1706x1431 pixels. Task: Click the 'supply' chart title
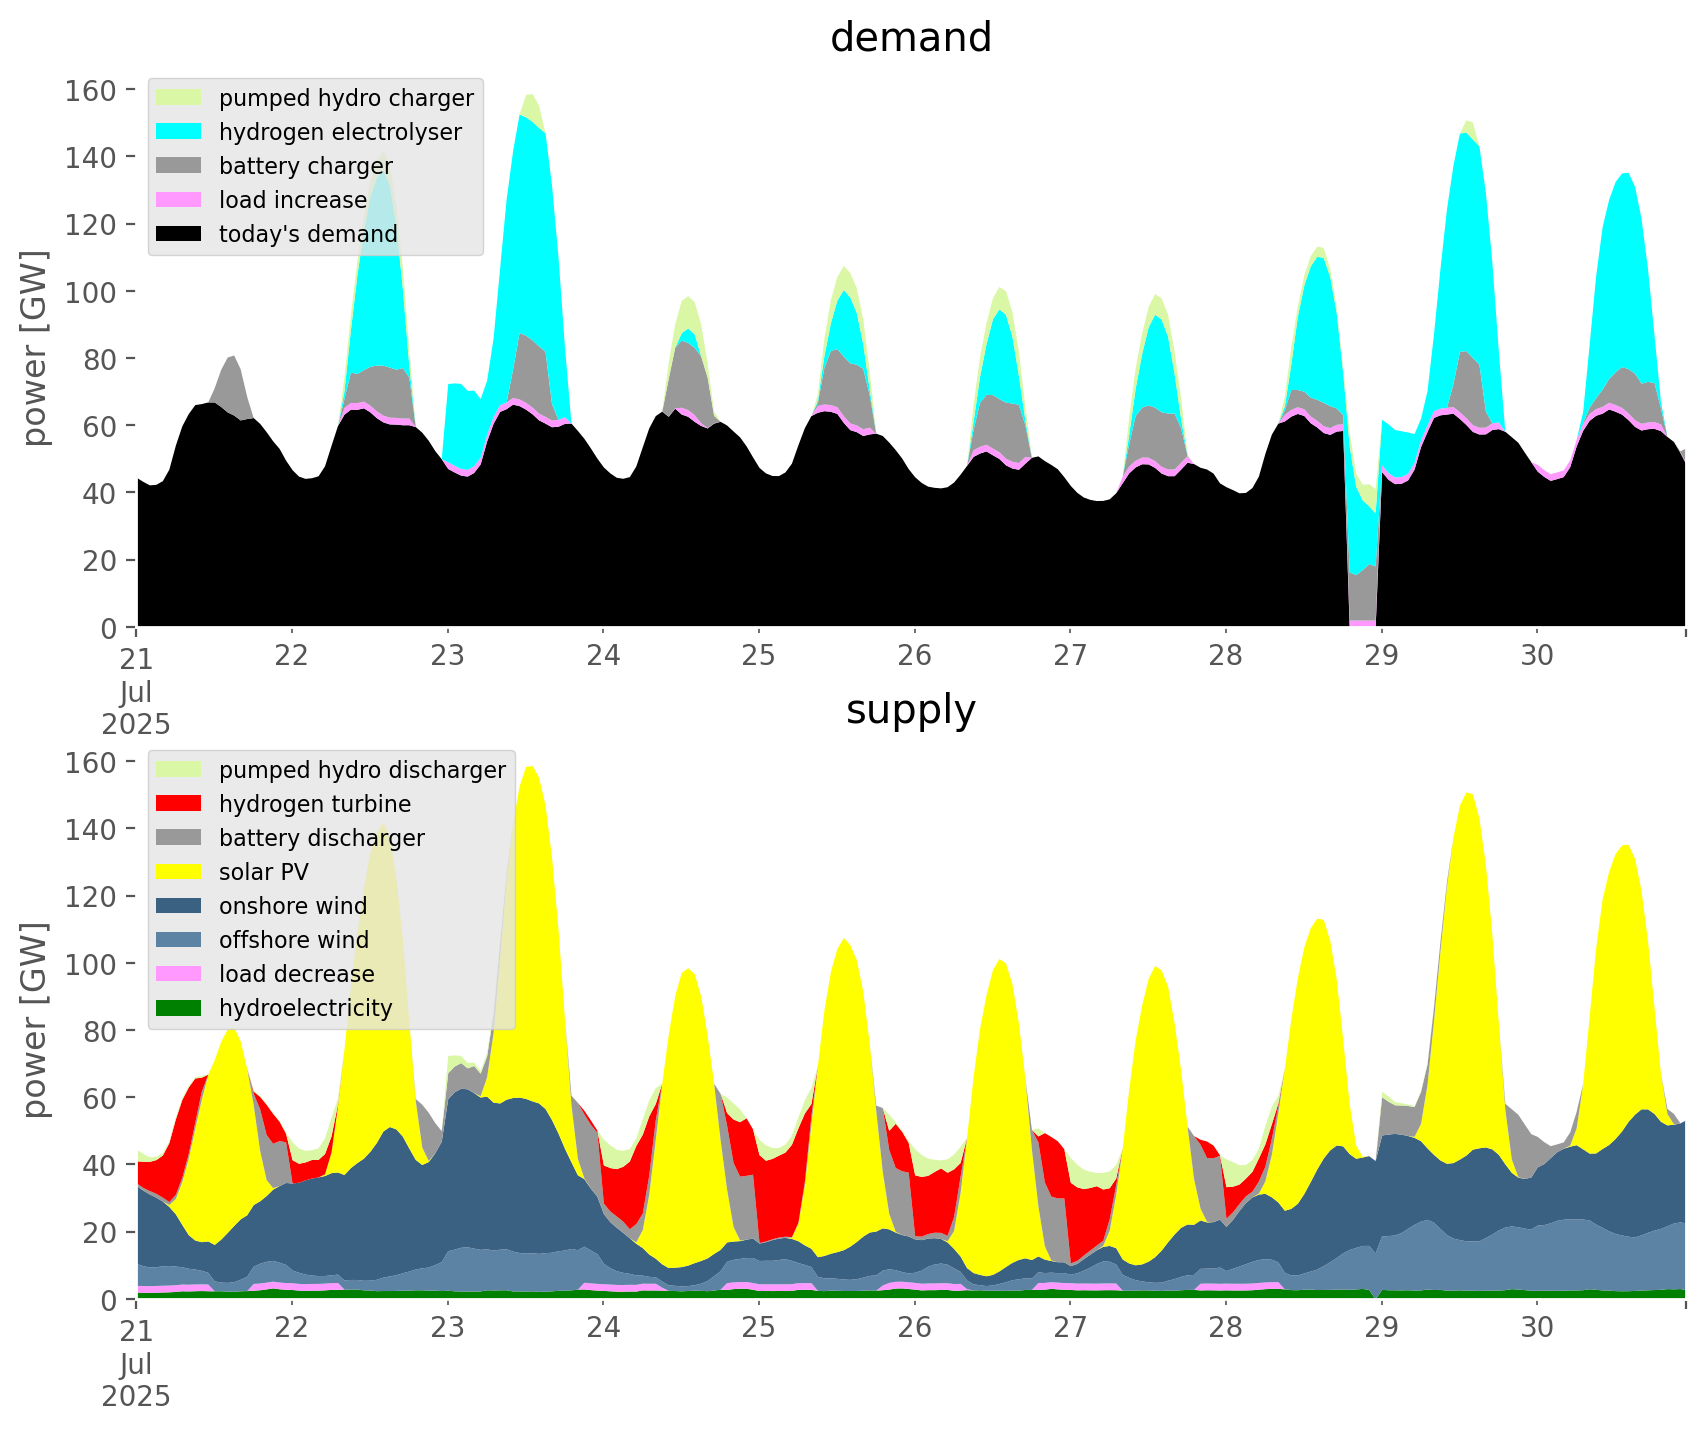pyautogui.click(x=910, y=710)
